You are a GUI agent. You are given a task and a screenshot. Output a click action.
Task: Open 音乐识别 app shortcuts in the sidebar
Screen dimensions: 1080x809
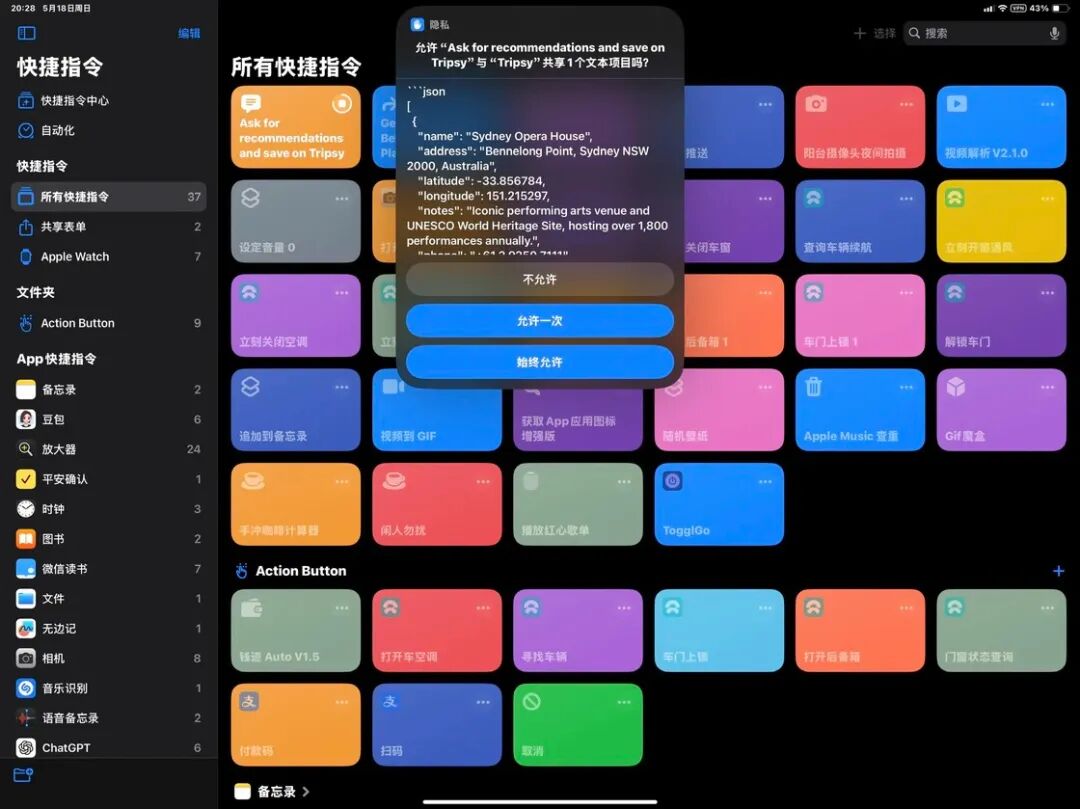point(109,688)
